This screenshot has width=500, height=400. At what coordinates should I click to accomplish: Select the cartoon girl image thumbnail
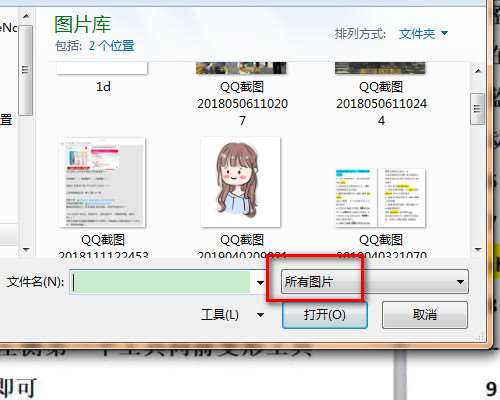240,182
